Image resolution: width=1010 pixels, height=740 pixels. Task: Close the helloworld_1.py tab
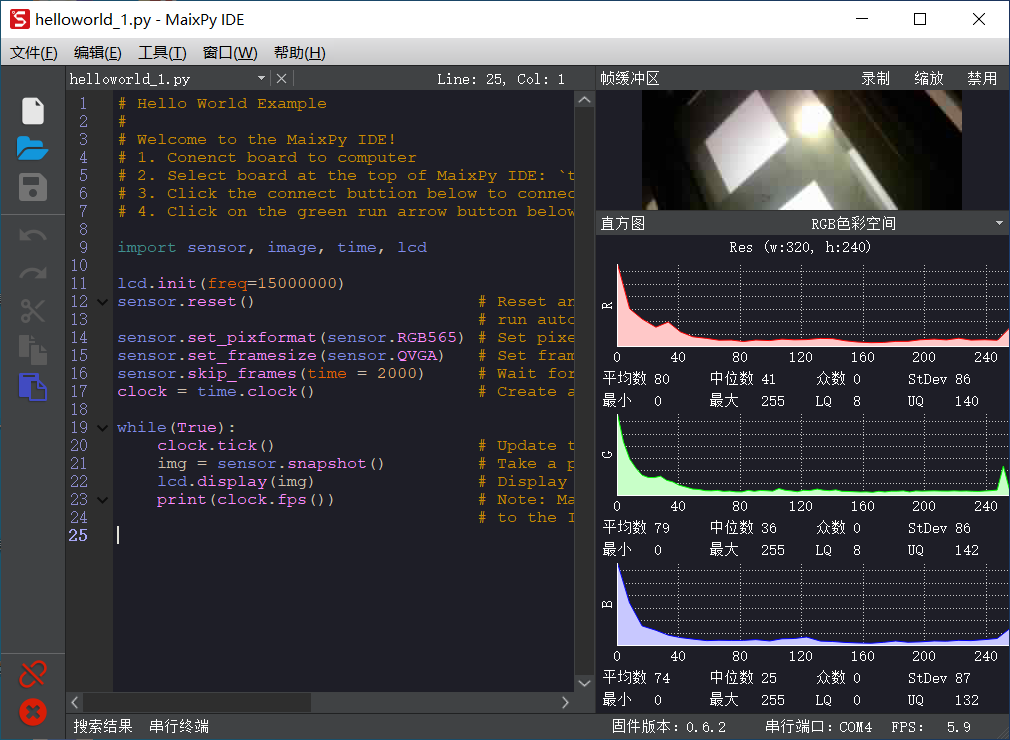click(281, 77)
